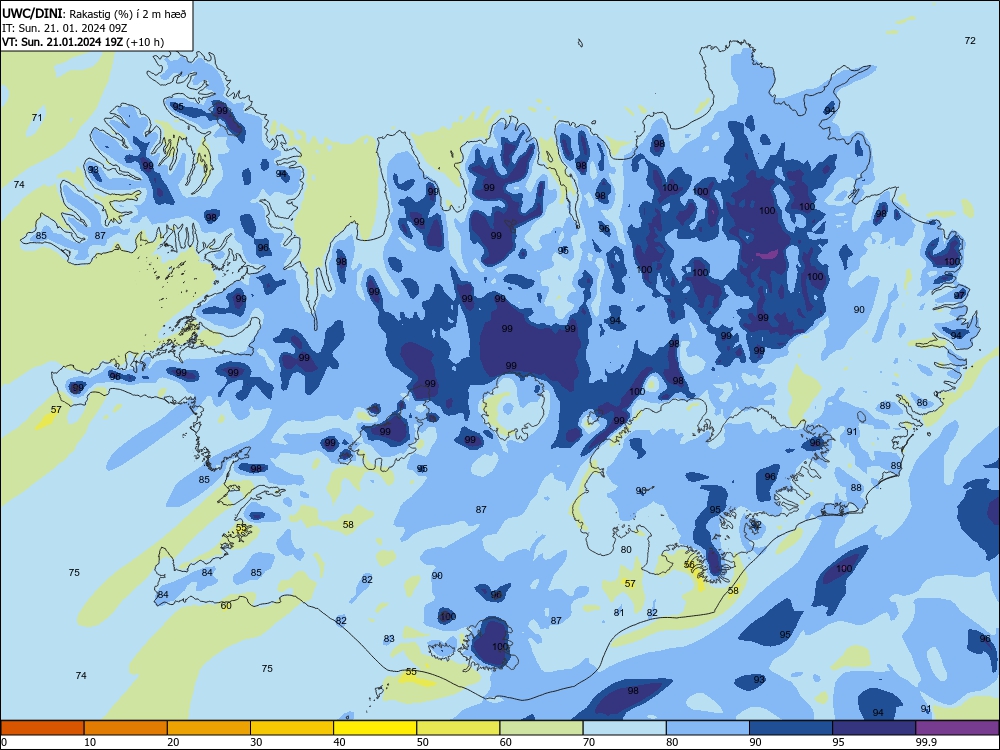Click the 20–30 legend color swatch
The height and width of the screenshot is (750, 1000).
[x=209, y=728]
